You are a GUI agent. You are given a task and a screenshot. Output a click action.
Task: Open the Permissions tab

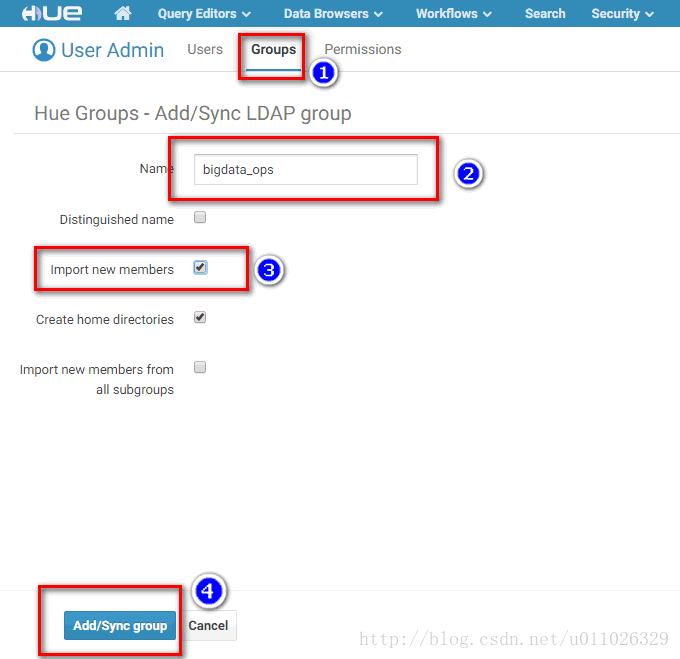point(363,49)
